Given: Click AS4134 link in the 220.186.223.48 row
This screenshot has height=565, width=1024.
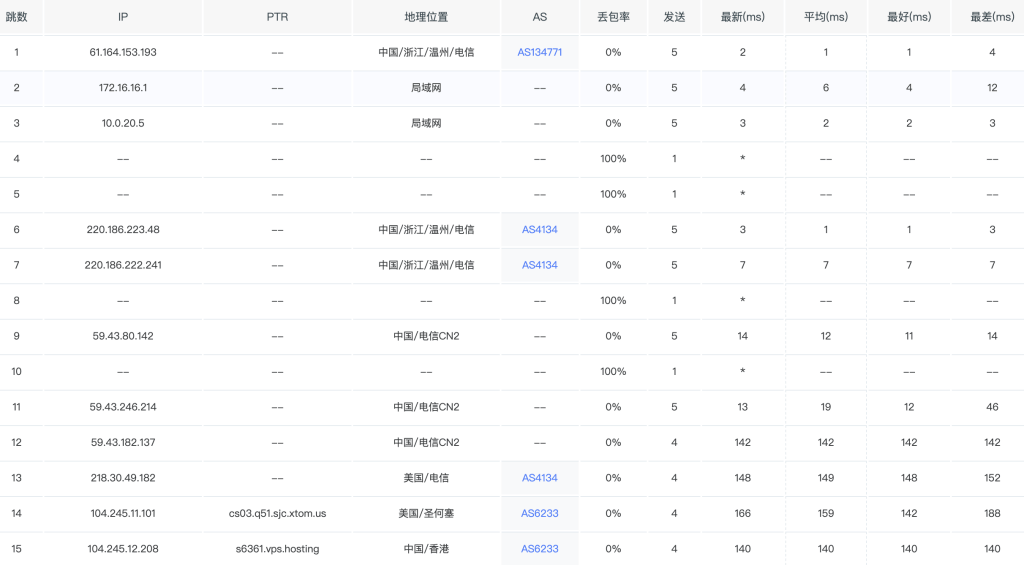Looking at the screenshot, I should click(539, 230).
